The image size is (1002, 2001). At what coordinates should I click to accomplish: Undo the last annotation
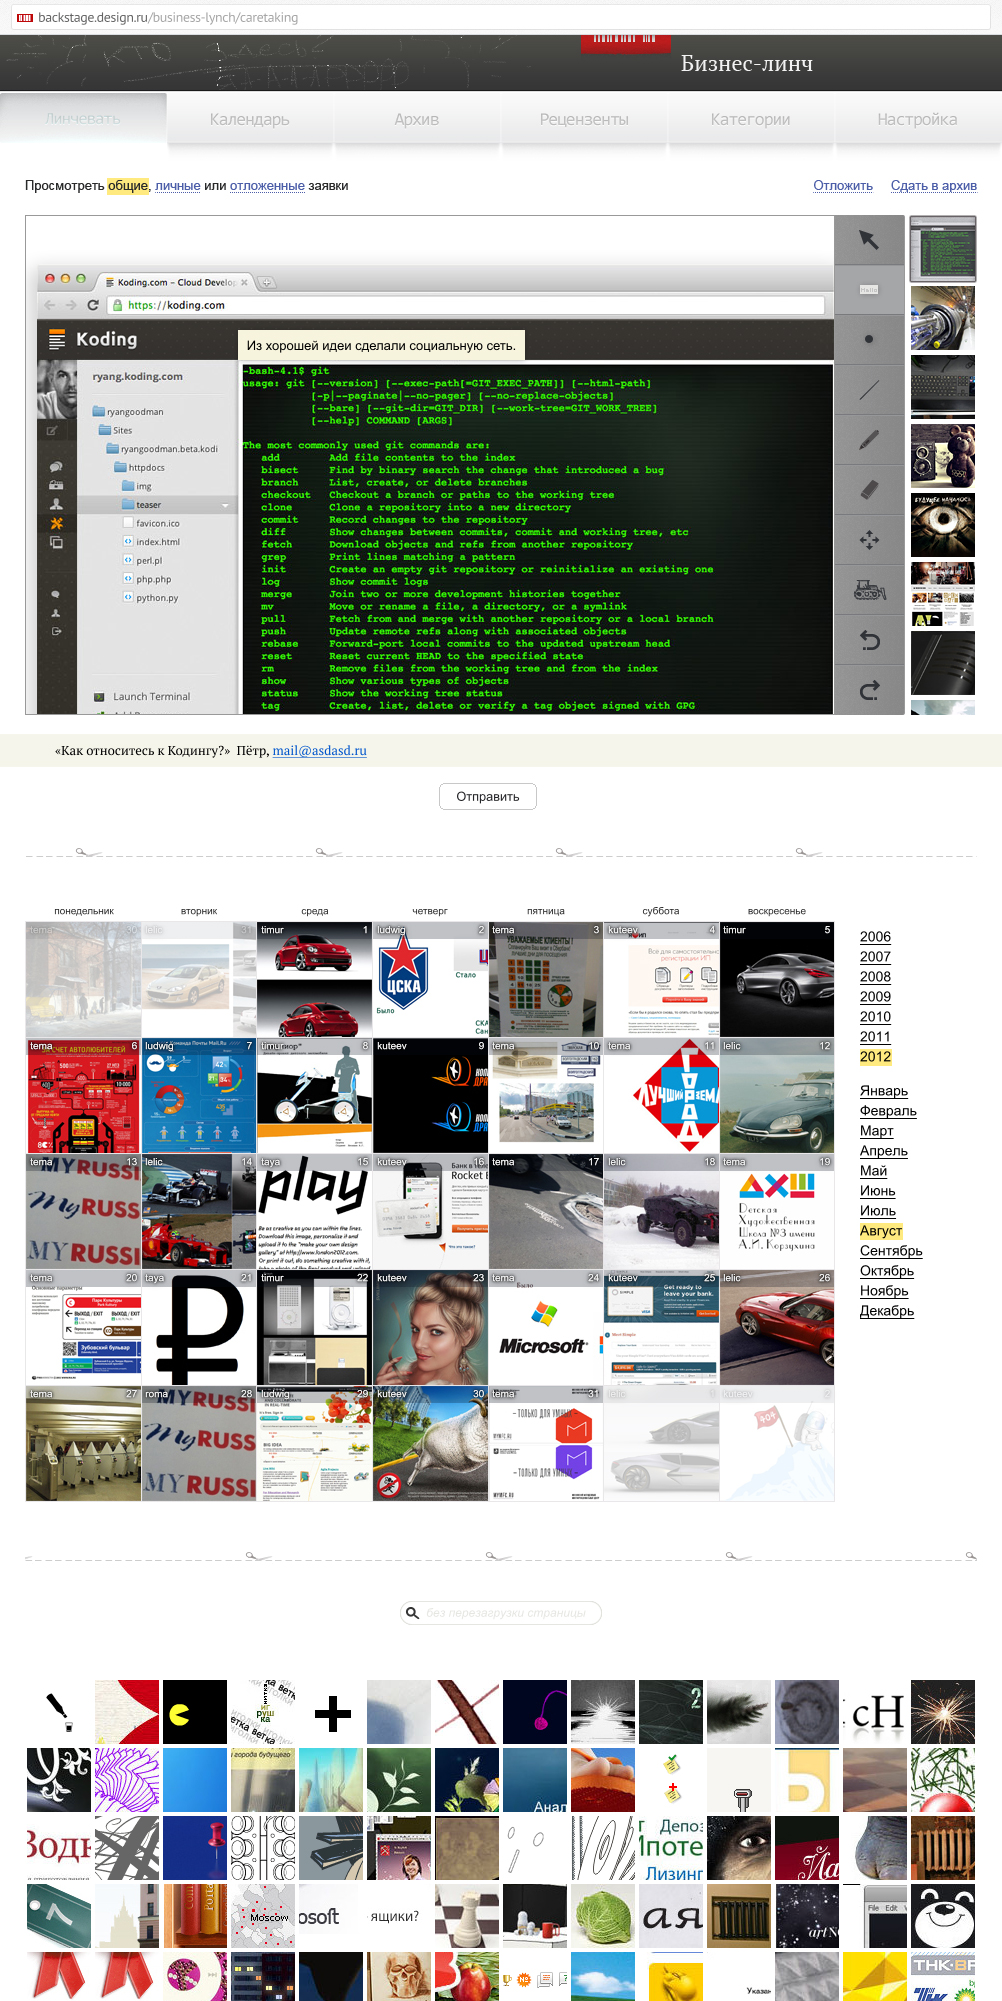coord(869,641)
